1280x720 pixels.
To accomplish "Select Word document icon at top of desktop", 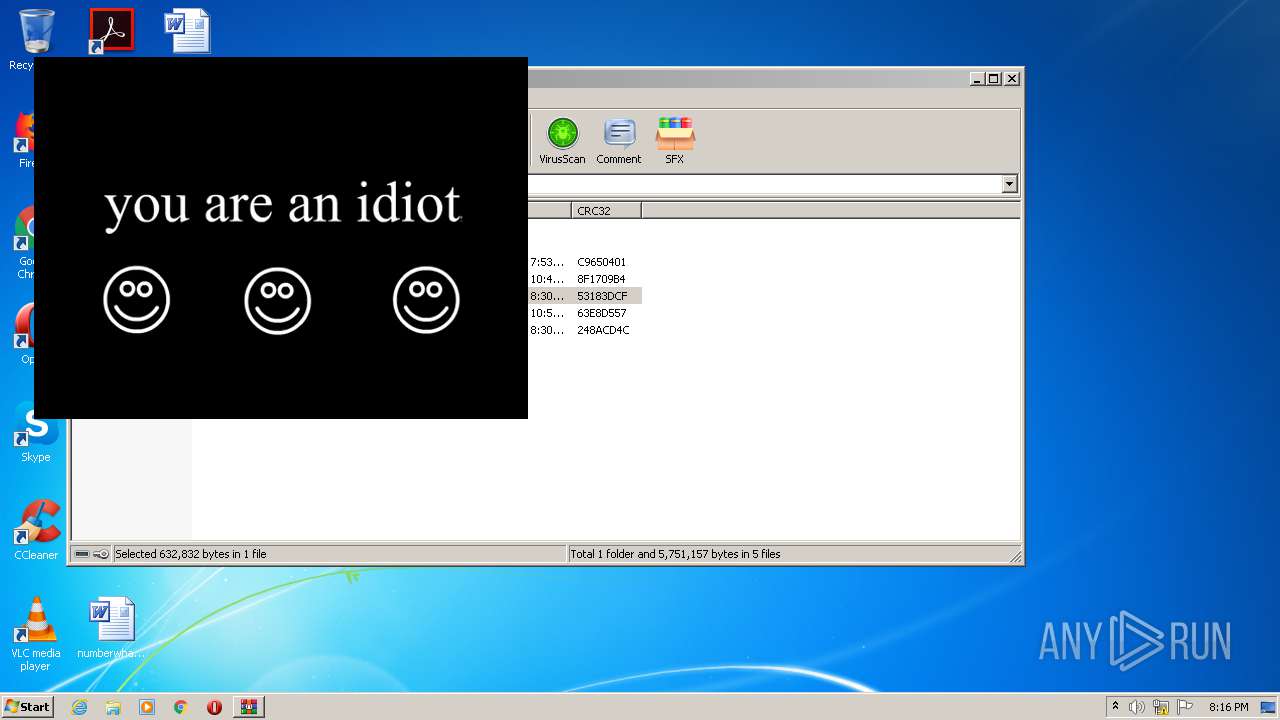I will (x=188, y=30).
